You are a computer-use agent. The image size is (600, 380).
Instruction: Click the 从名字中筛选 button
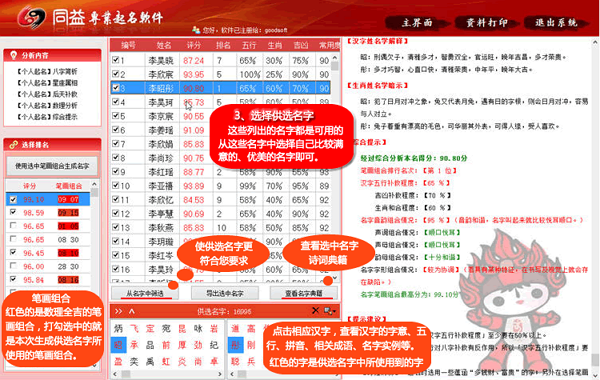[x=145, y=294]
